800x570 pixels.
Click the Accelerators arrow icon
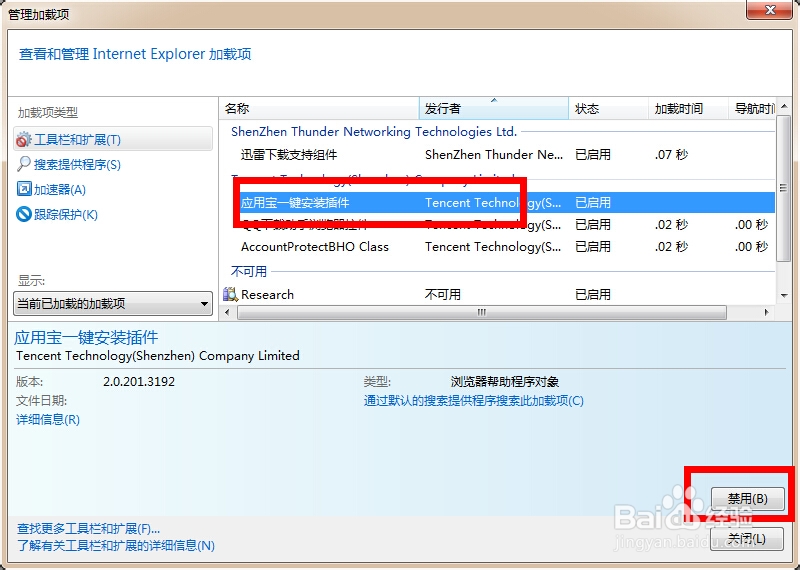pyautogui.click(x=23, y=189)
